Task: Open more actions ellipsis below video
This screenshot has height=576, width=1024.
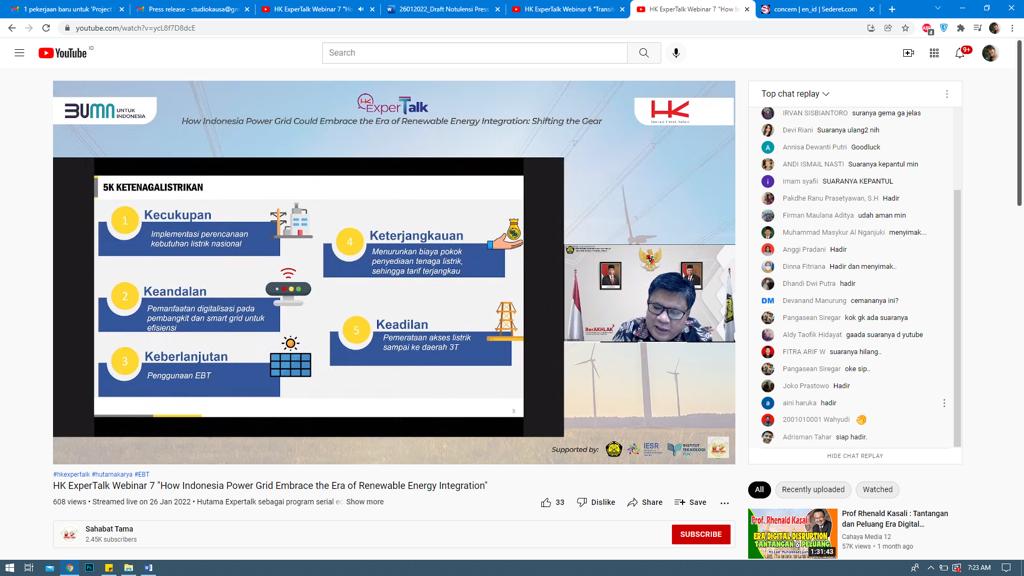Action: [725, 502]
